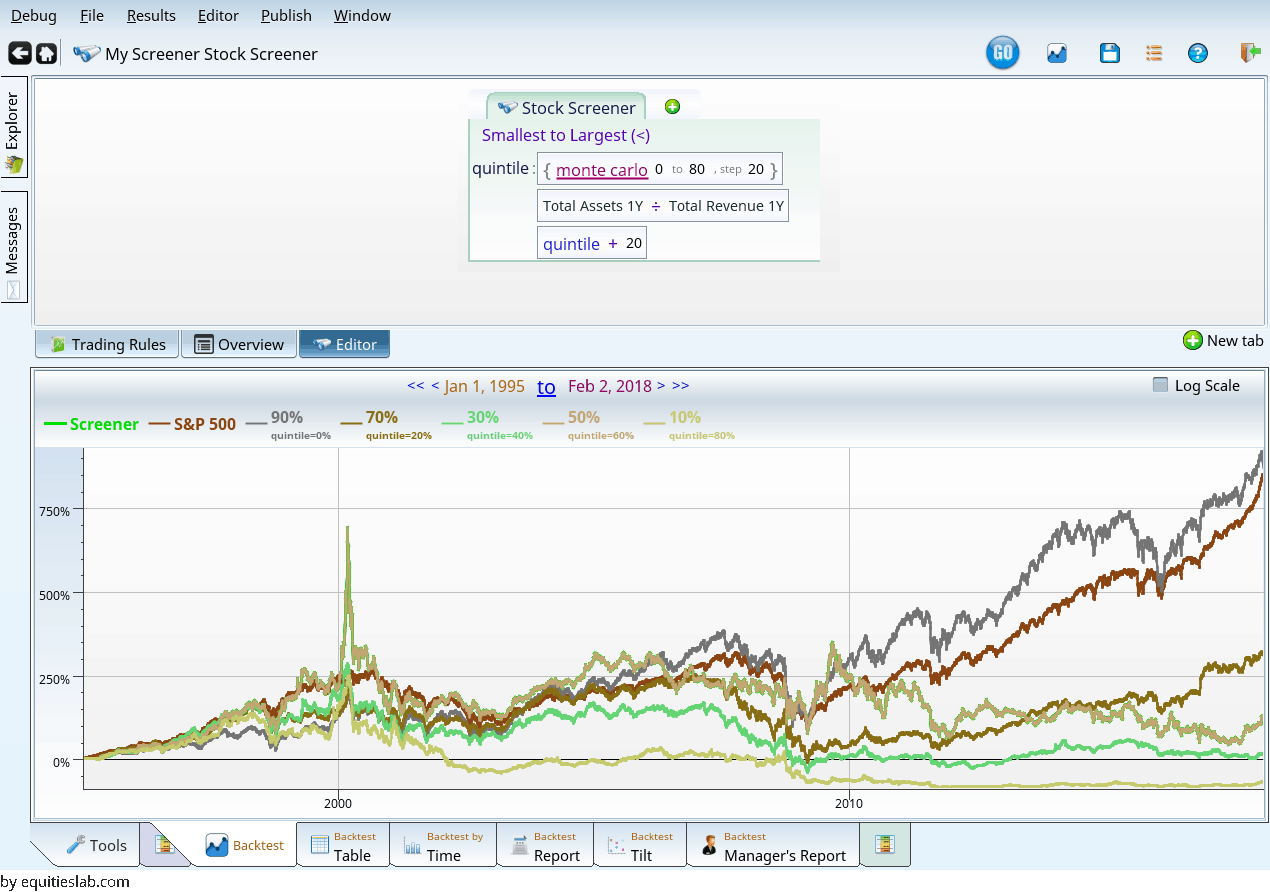Open the Messages side panel
The image size is (1270, 892).
click(14, 247)
